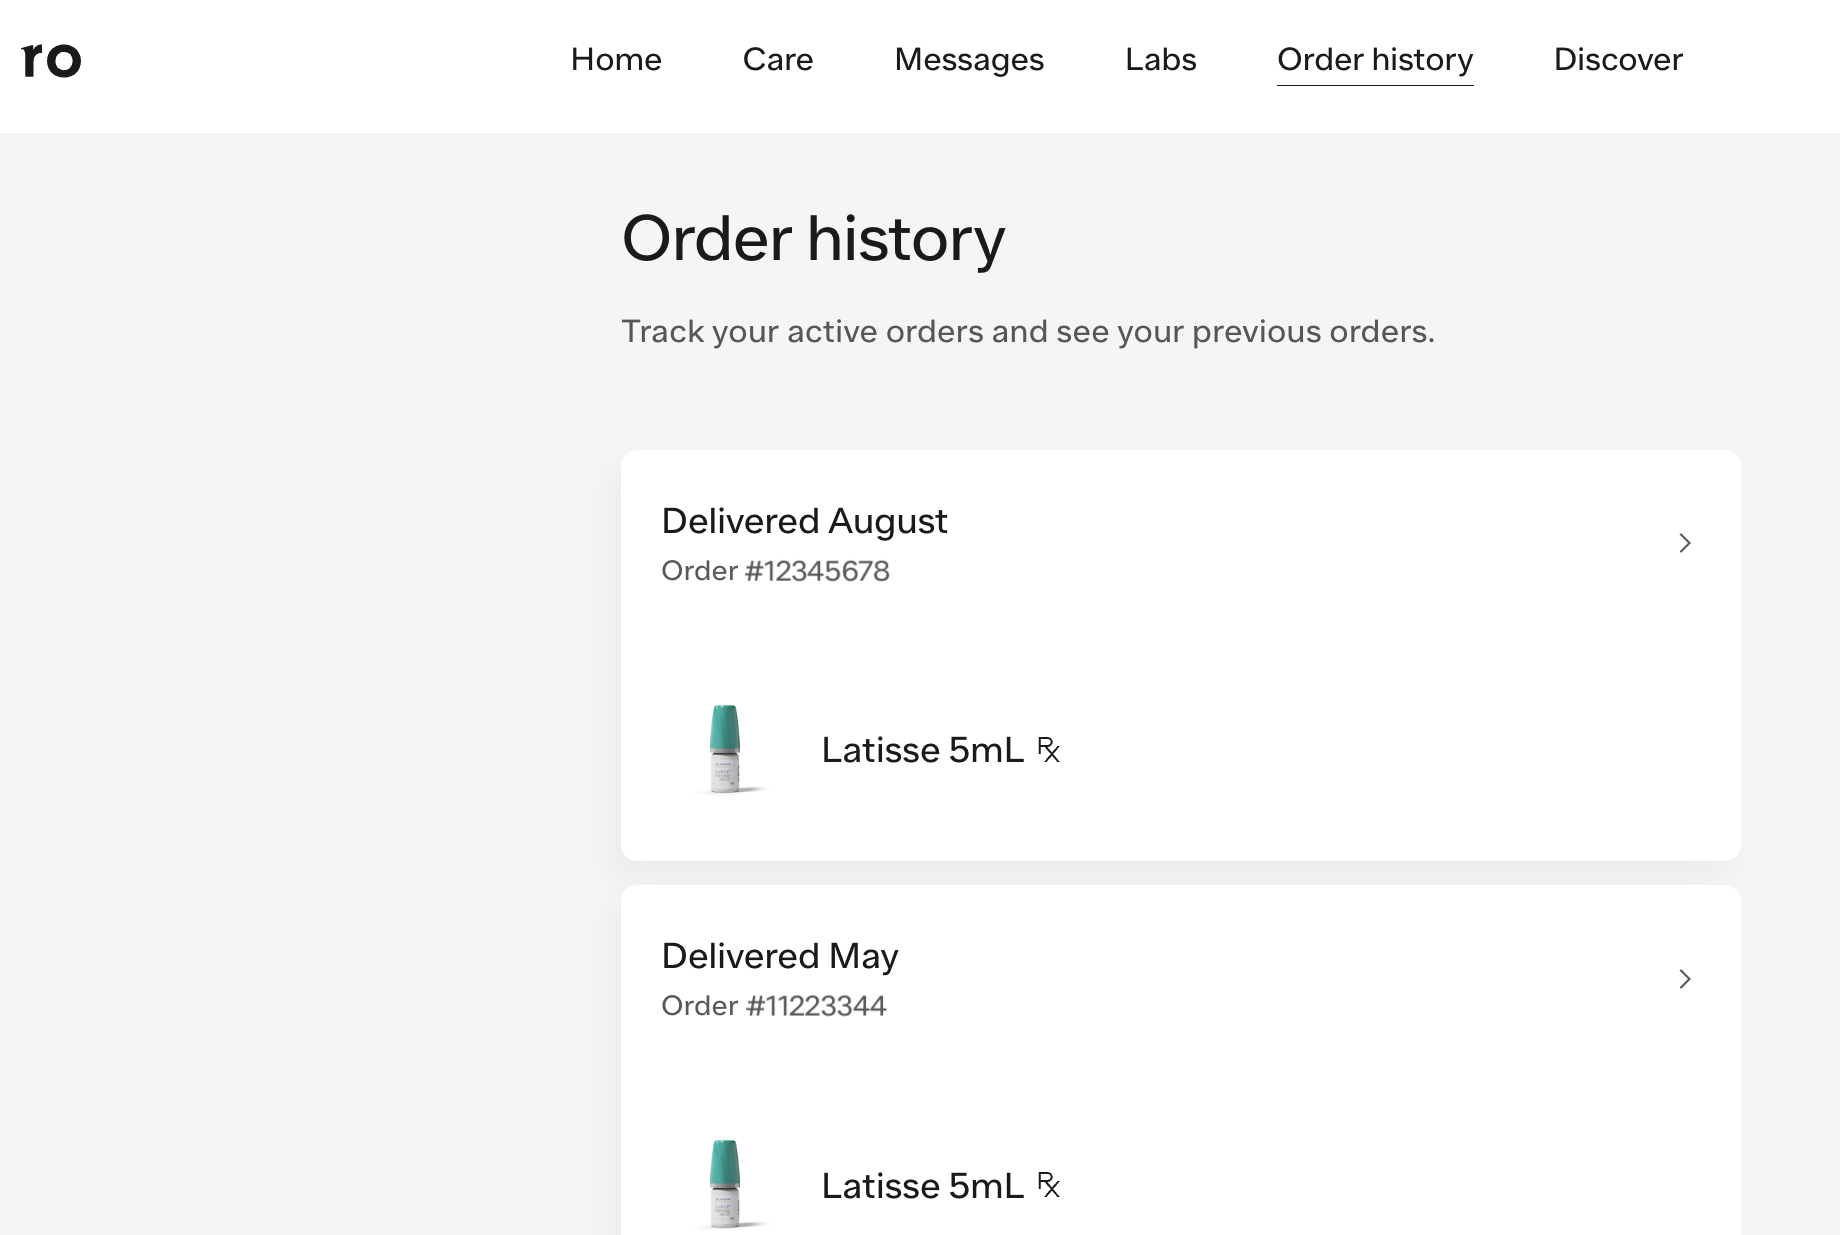Click the Latisse bottle thumbnail in August order
The width and height of the screenshot is (1840, 1235).
[x=725, y=749]
